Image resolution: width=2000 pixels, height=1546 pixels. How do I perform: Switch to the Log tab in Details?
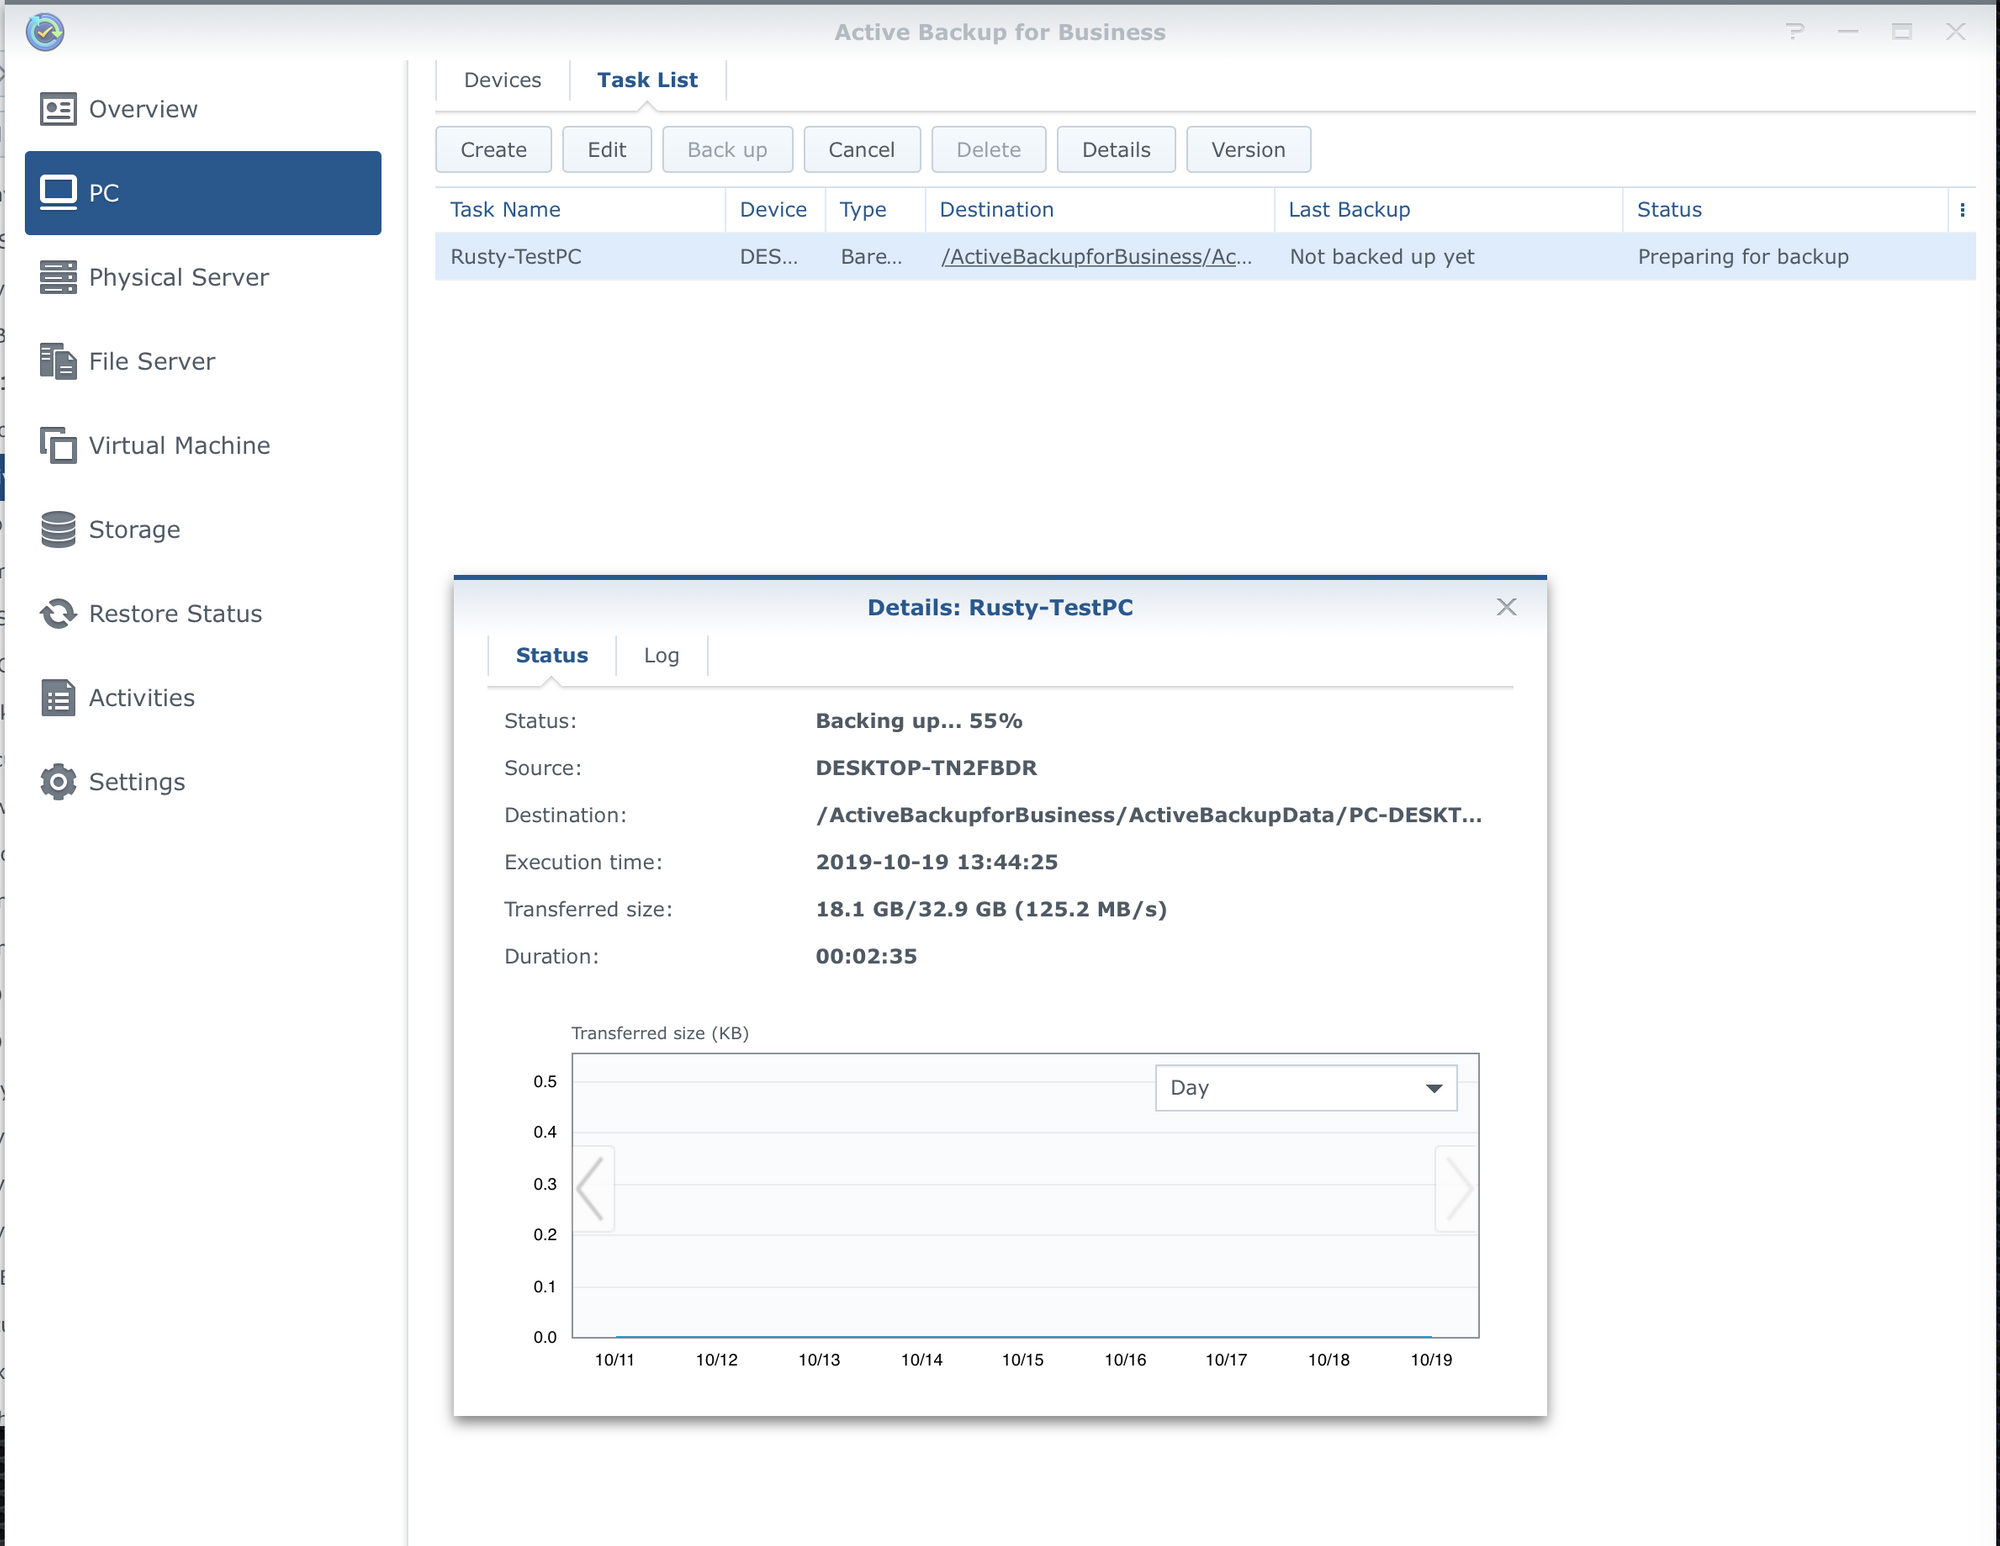661,655
